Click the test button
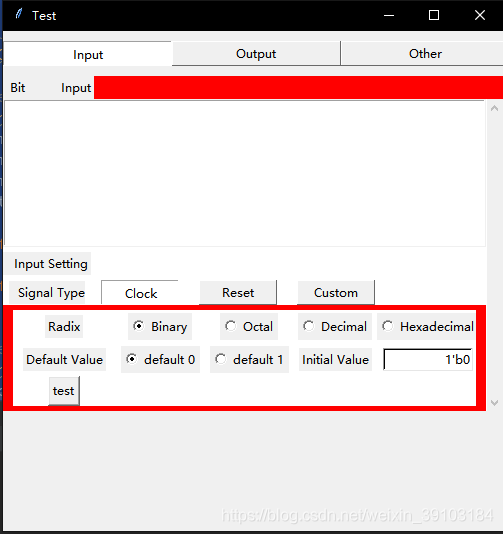 [64, 391]
